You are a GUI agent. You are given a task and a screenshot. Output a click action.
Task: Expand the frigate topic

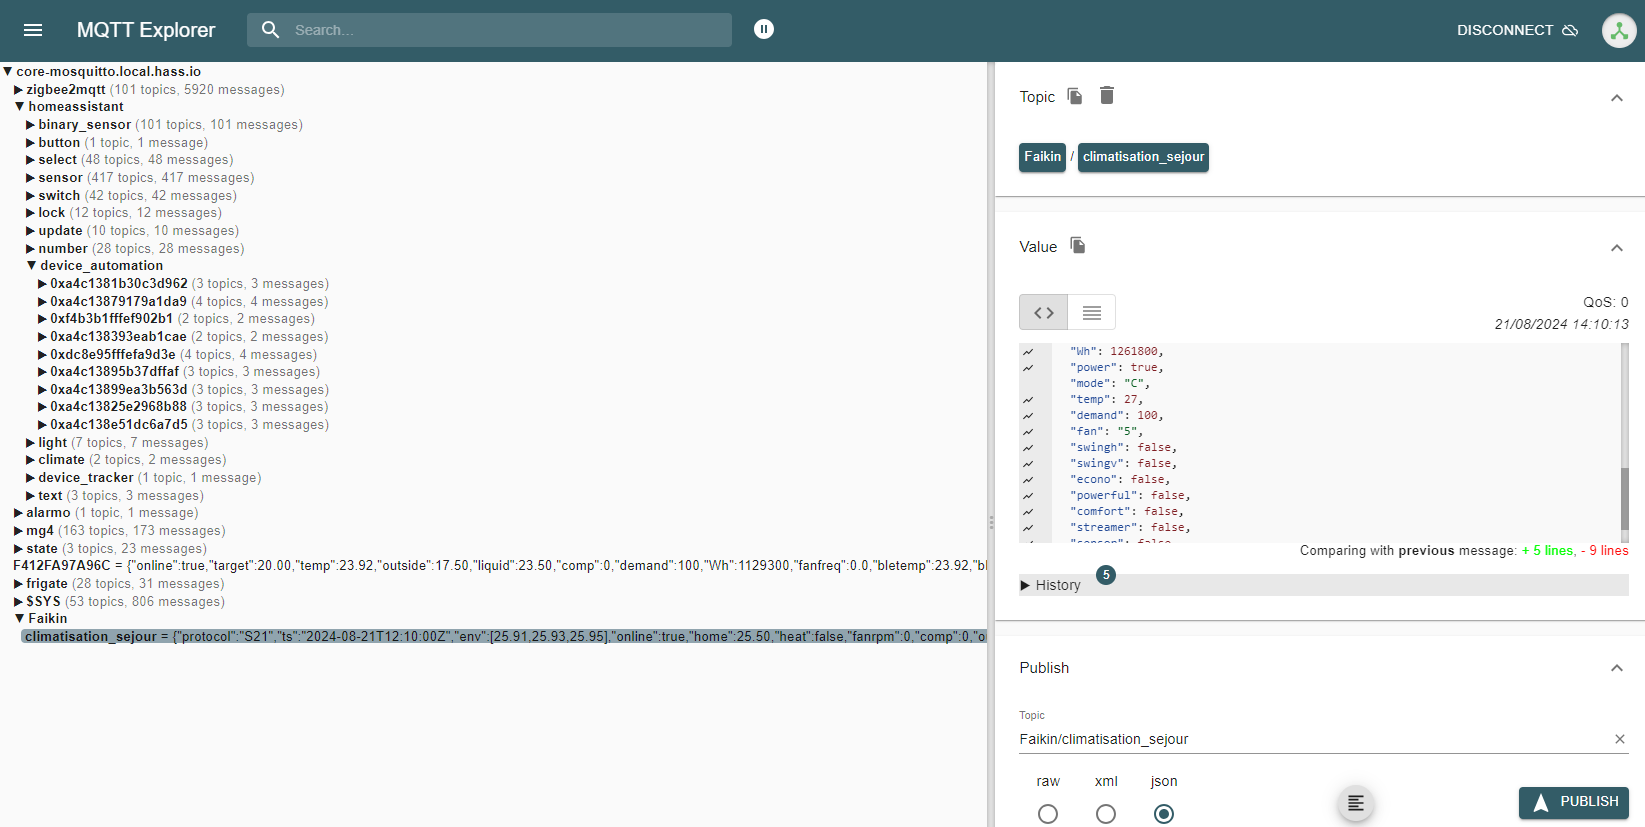tap(18, 584)
